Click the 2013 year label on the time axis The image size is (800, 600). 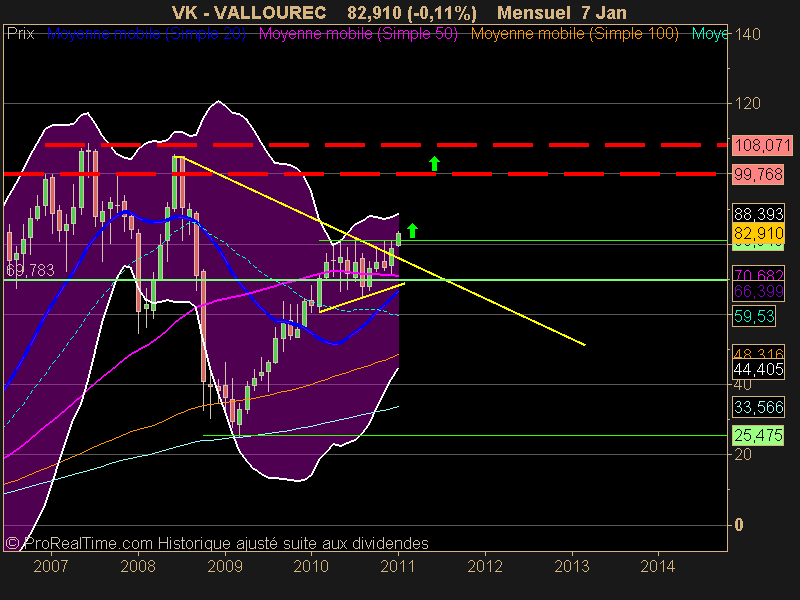click(x=572, y=566)
